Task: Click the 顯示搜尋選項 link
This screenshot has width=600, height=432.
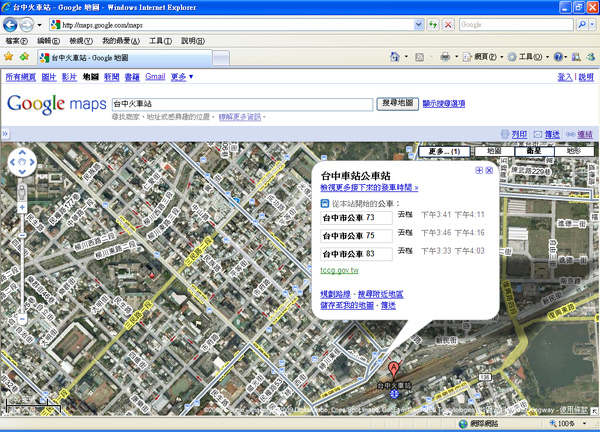Action: pos(444,103)
